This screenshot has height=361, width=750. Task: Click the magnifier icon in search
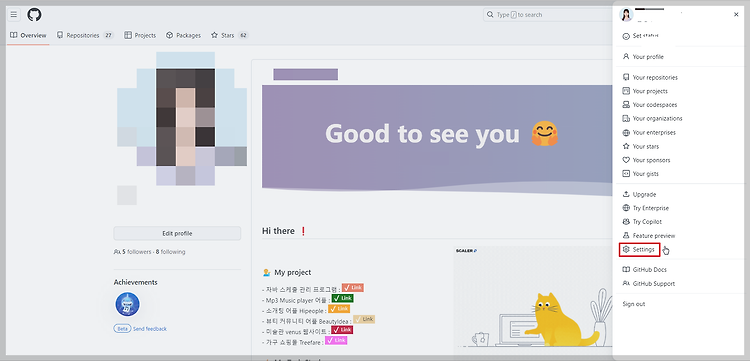pos(490,15)
